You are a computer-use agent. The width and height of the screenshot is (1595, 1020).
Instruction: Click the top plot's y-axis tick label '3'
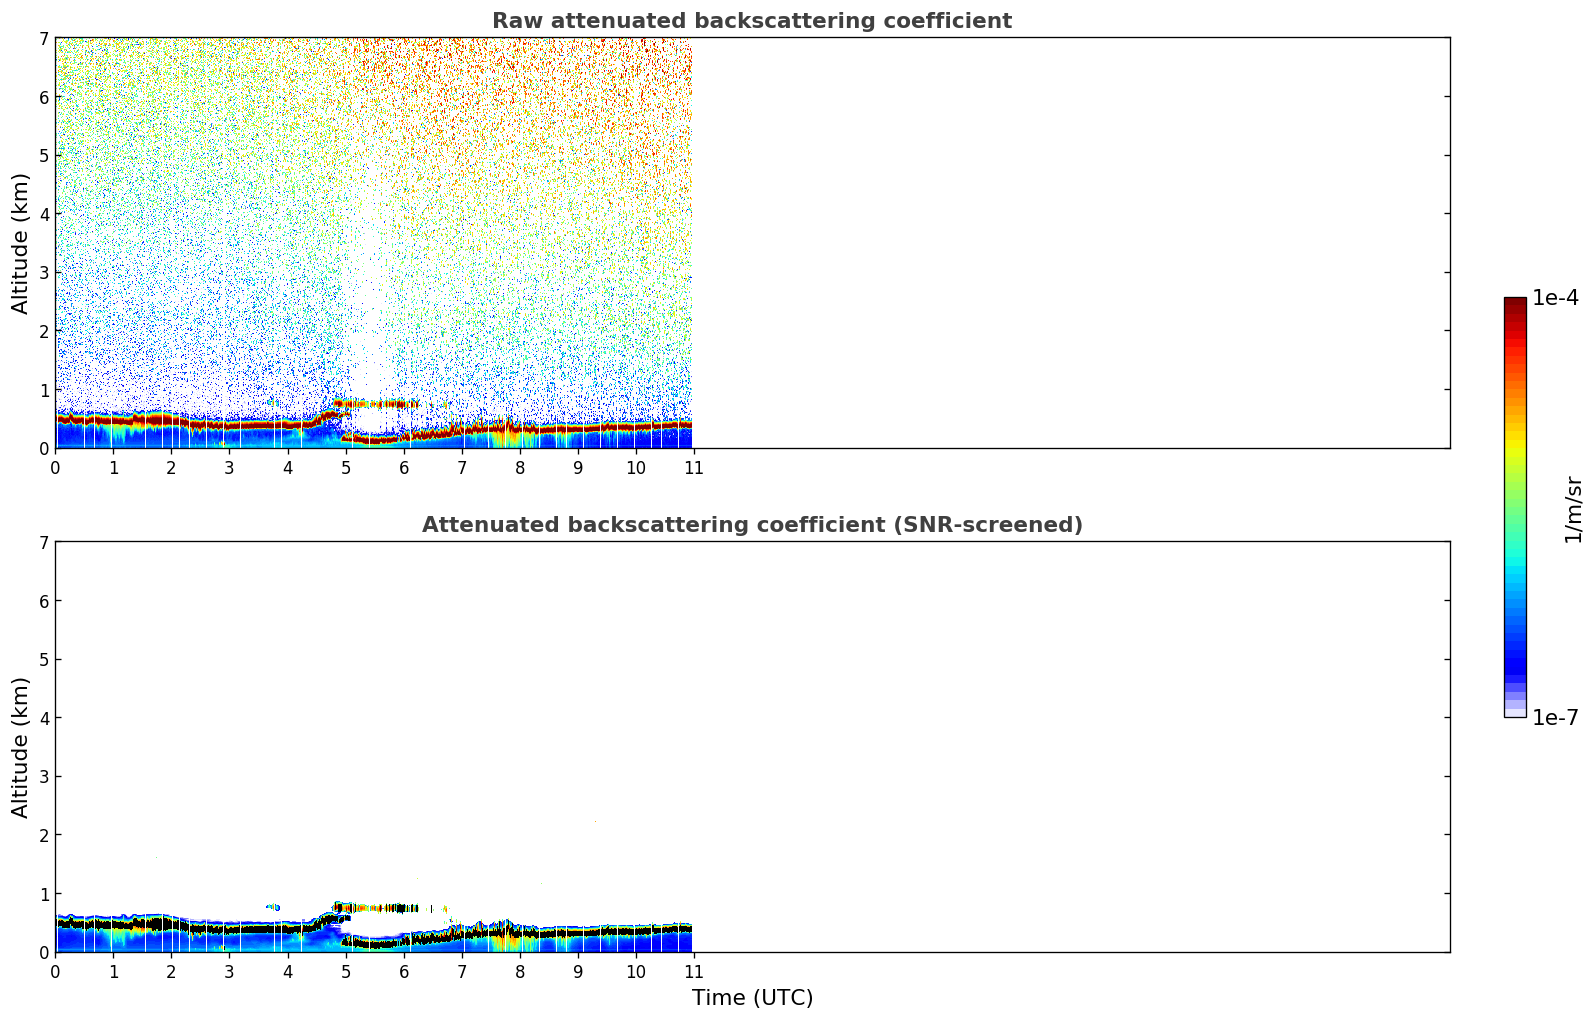43,272
